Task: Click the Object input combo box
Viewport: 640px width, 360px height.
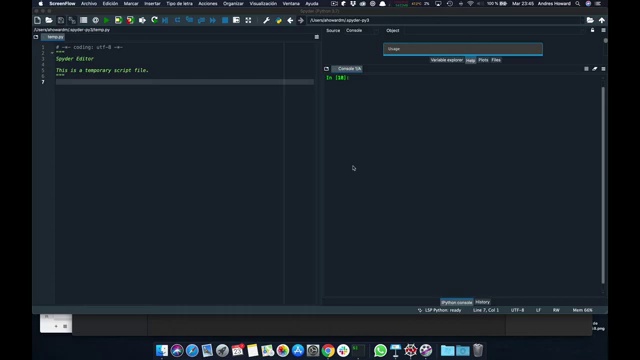Action: 494,30
